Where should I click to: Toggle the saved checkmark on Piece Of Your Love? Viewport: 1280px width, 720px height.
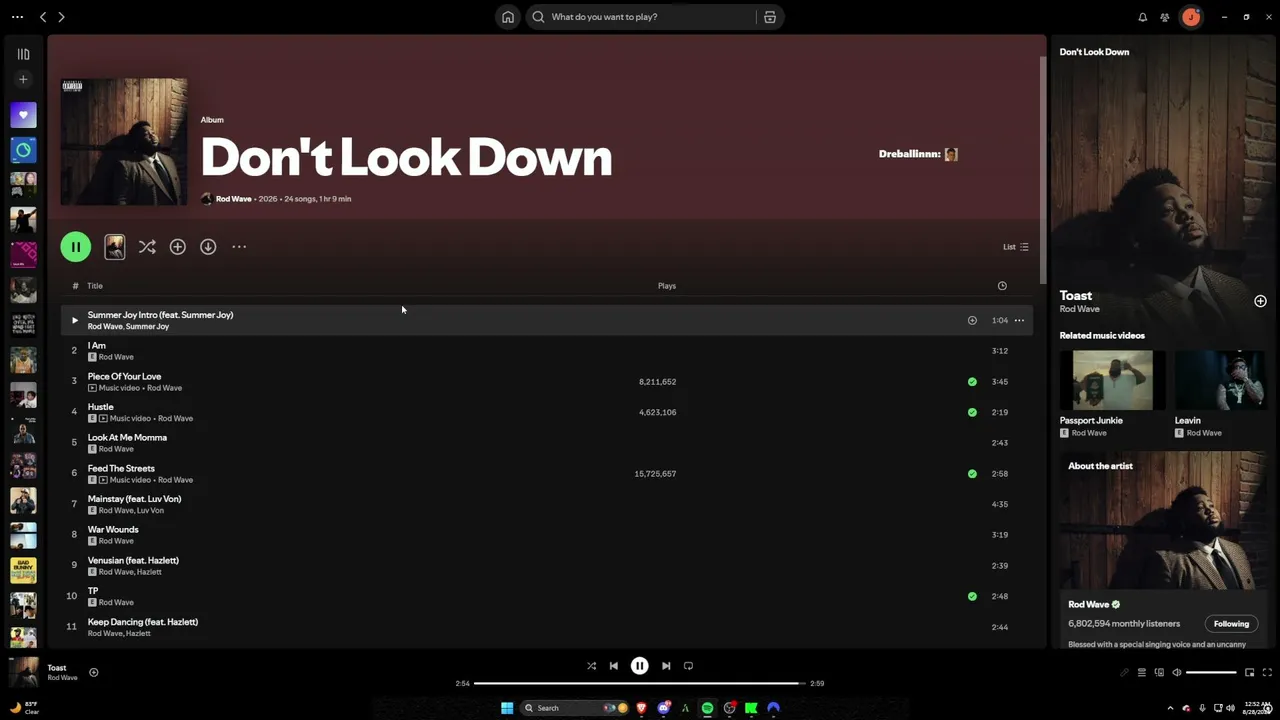click(x=972, y=382)
